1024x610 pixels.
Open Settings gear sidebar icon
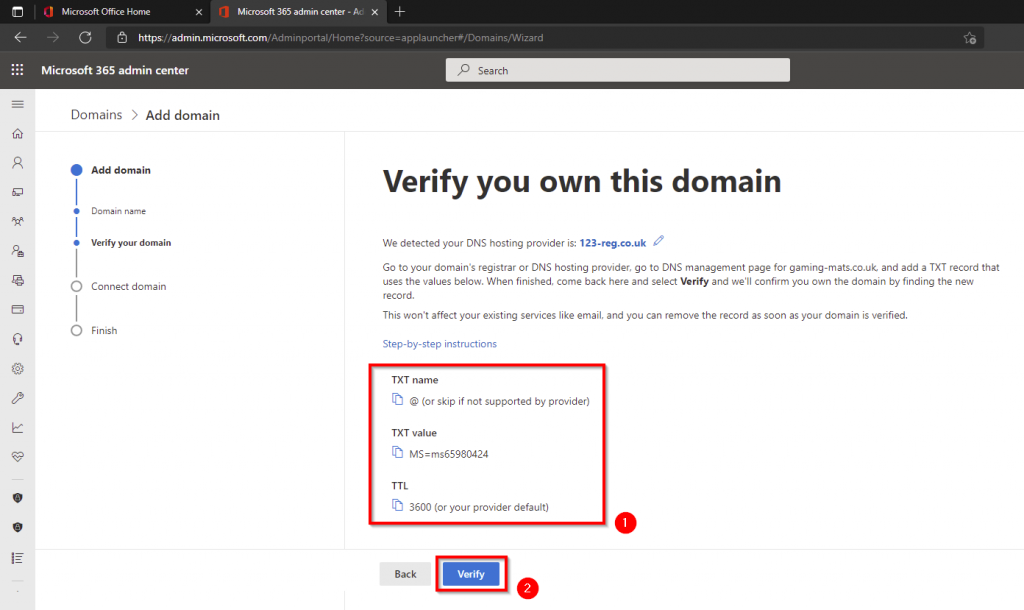(18, 368)
